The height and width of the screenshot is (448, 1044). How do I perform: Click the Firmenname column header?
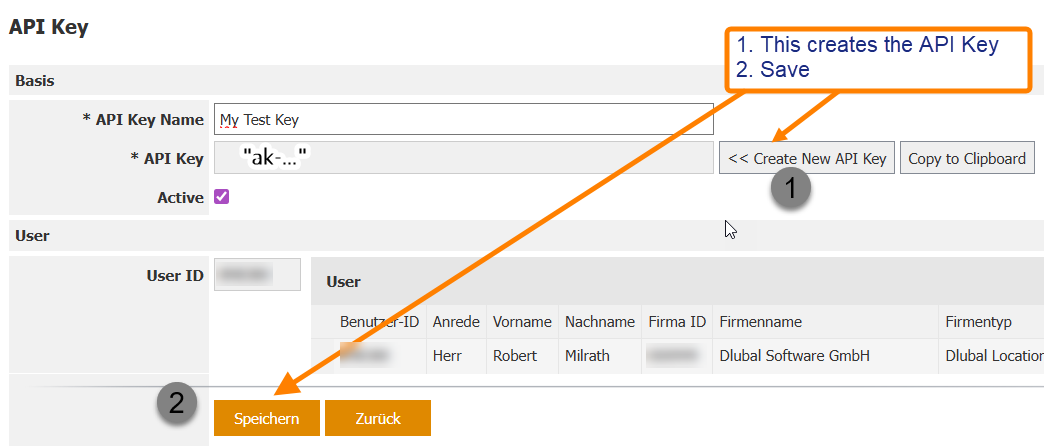760,322
